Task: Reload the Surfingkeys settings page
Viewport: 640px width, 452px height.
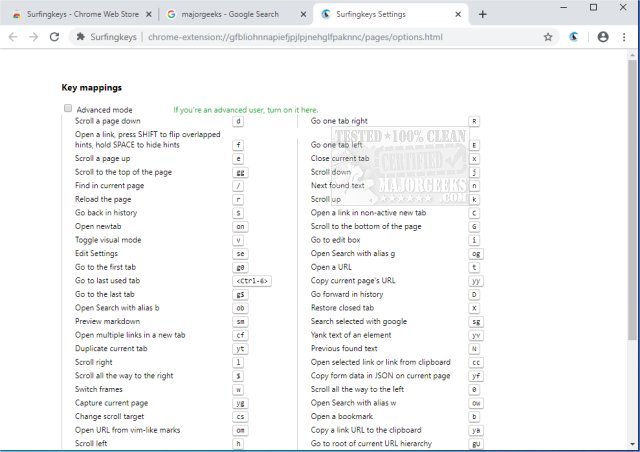Action: click(55, 36)
